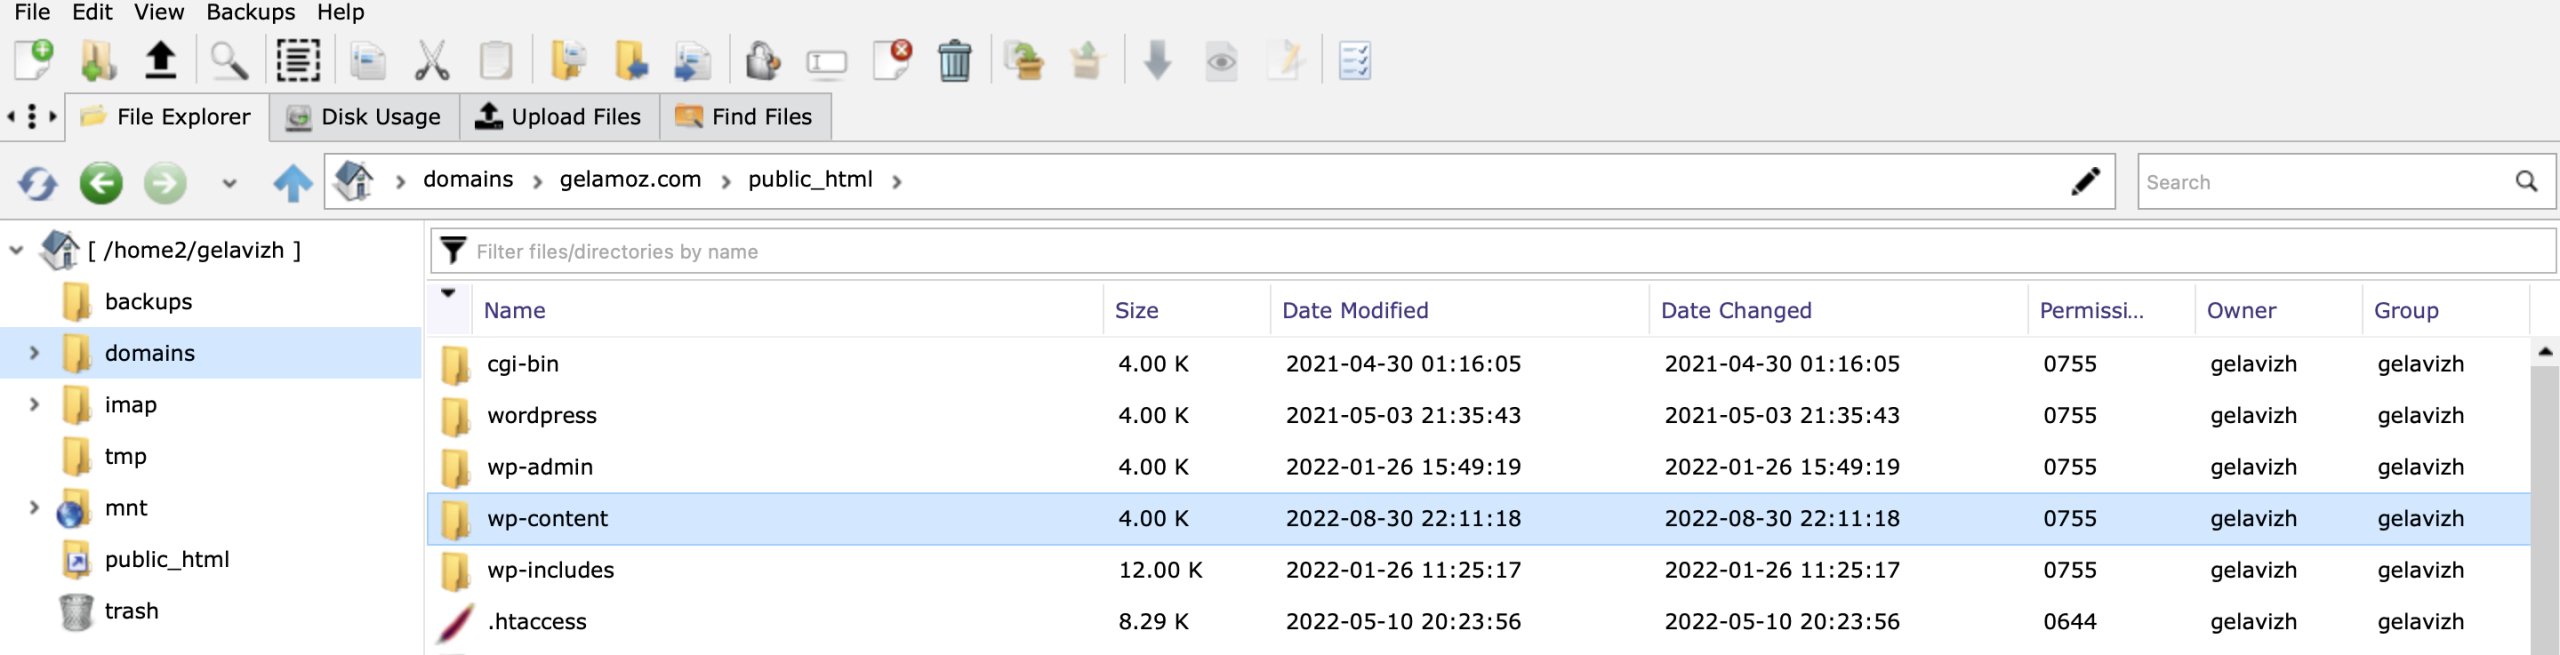Open the File menu
The width and height of the screenshot is (2560, 655).
32,12
